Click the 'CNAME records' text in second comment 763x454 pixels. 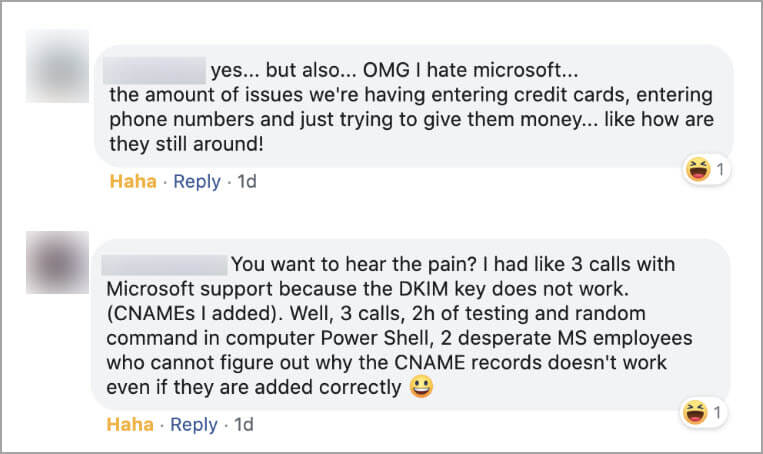pos(518,362)
